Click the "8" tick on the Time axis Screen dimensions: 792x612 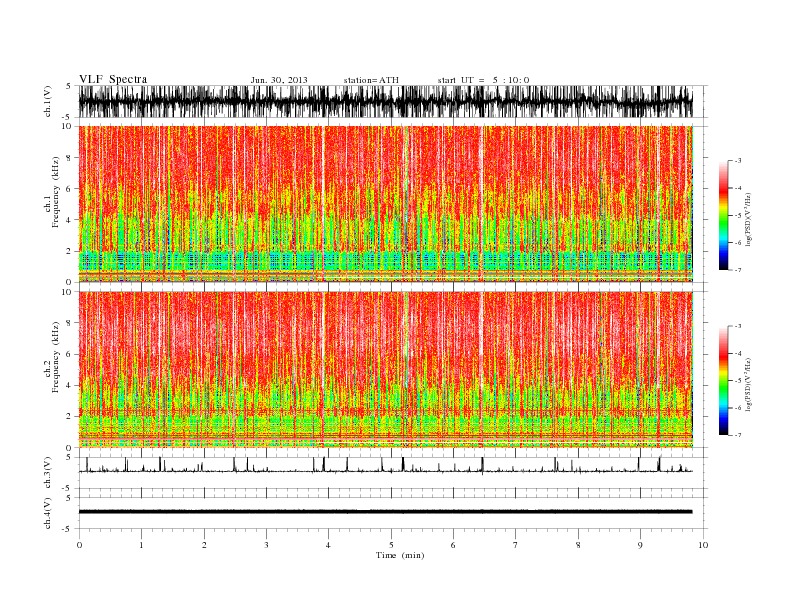[578, 545]
